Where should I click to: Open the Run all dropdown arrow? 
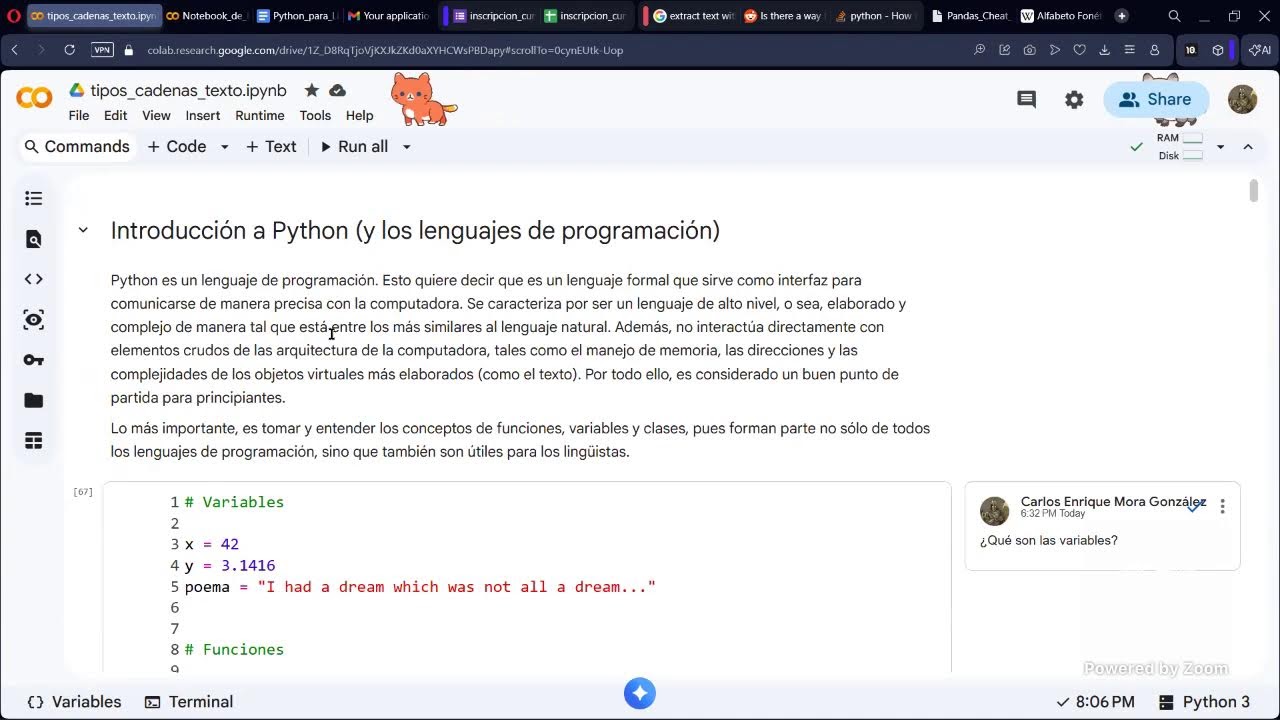[x=406, y=147]
